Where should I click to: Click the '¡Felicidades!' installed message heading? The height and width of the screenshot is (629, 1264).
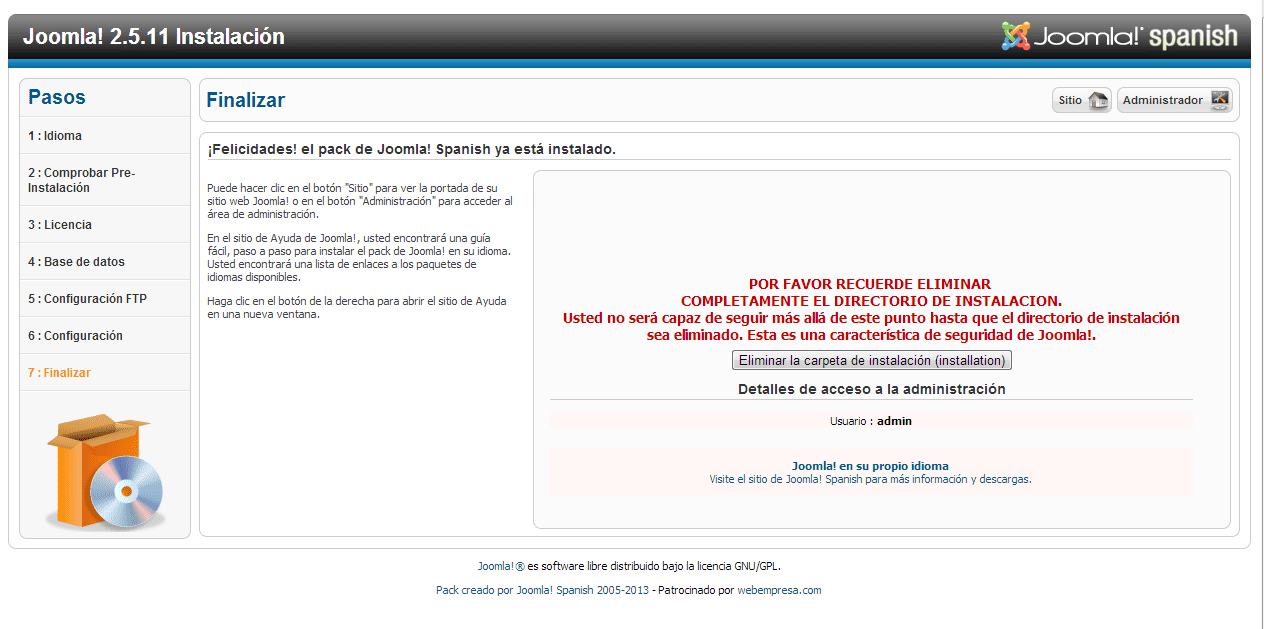[x=411, y=149]
